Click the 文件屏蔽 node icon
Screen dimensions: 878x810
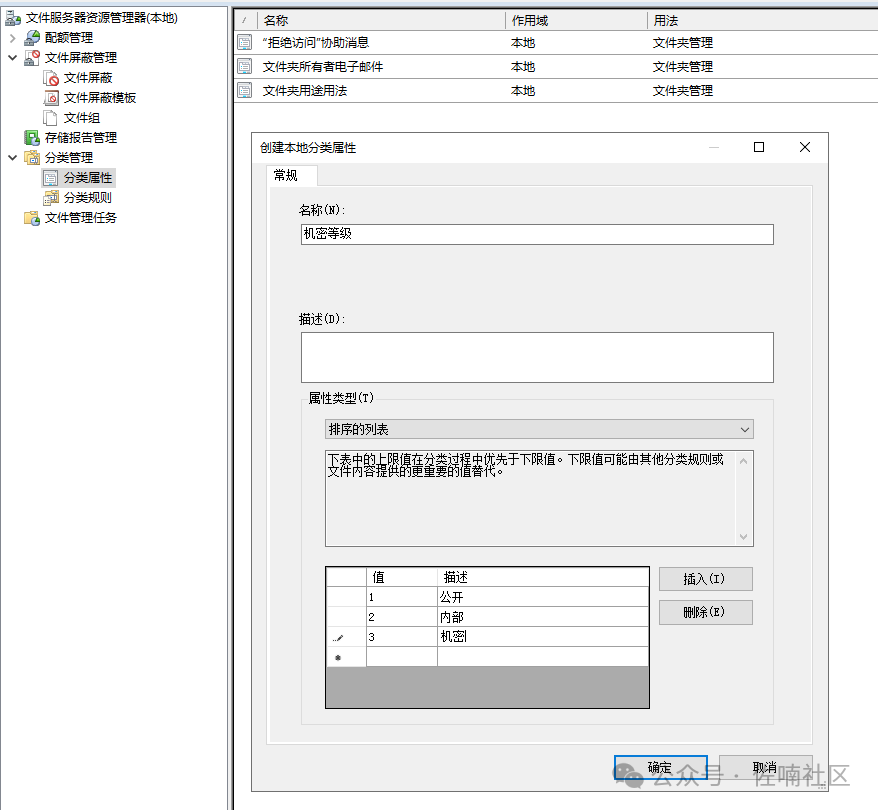point(51,78)
